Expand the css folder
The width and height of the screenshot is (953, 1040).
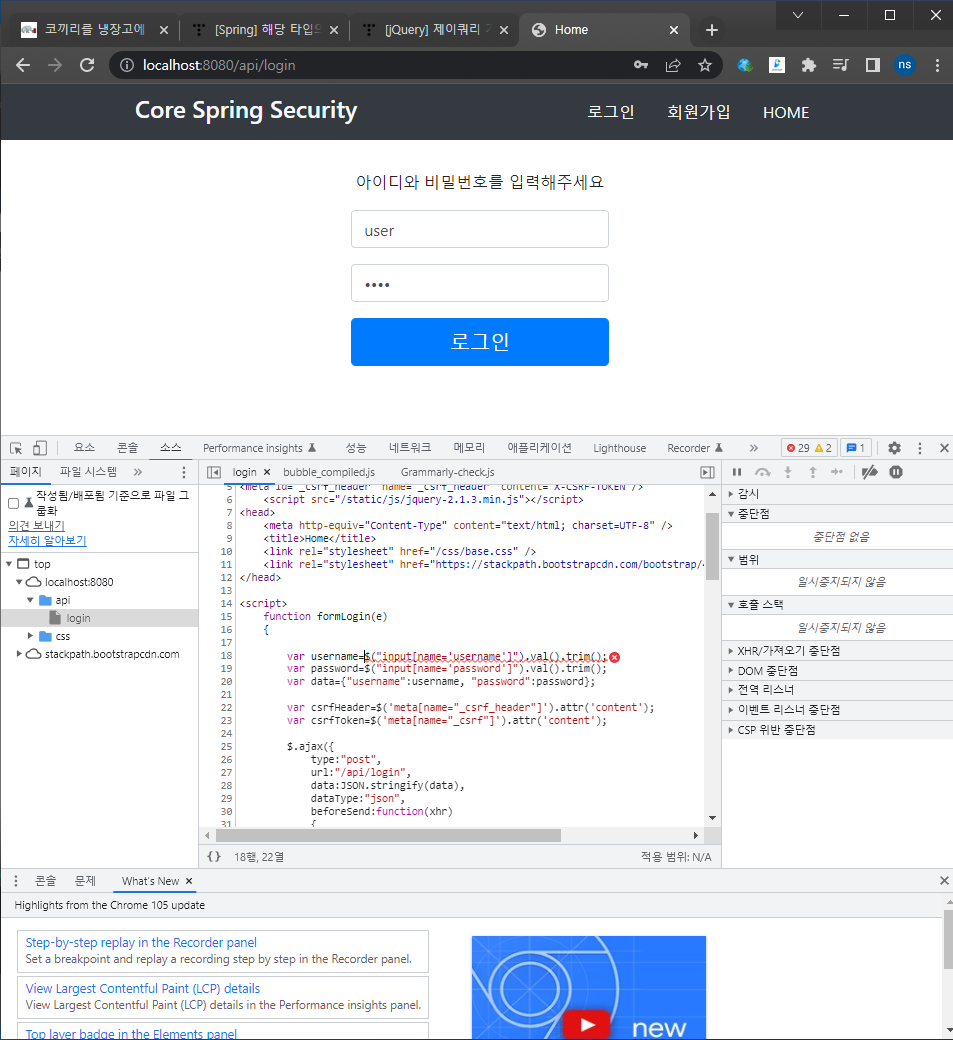click(30, 635)
